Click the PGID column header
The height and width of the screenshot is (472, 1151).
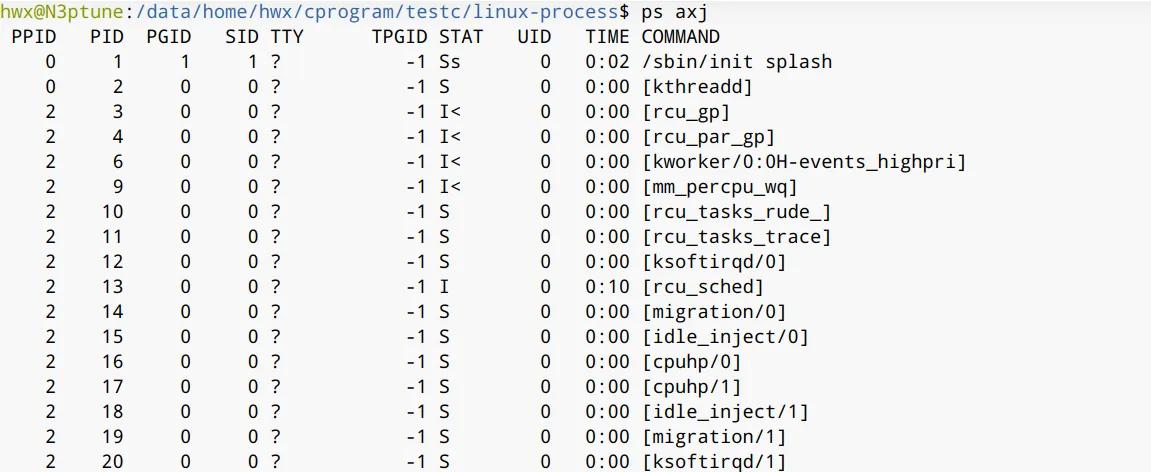click(168, 37)
